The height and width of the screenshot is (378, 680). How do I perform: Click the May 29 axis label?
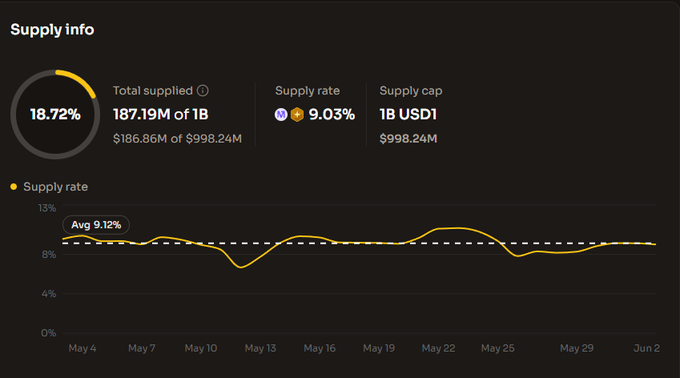[577, 348]
